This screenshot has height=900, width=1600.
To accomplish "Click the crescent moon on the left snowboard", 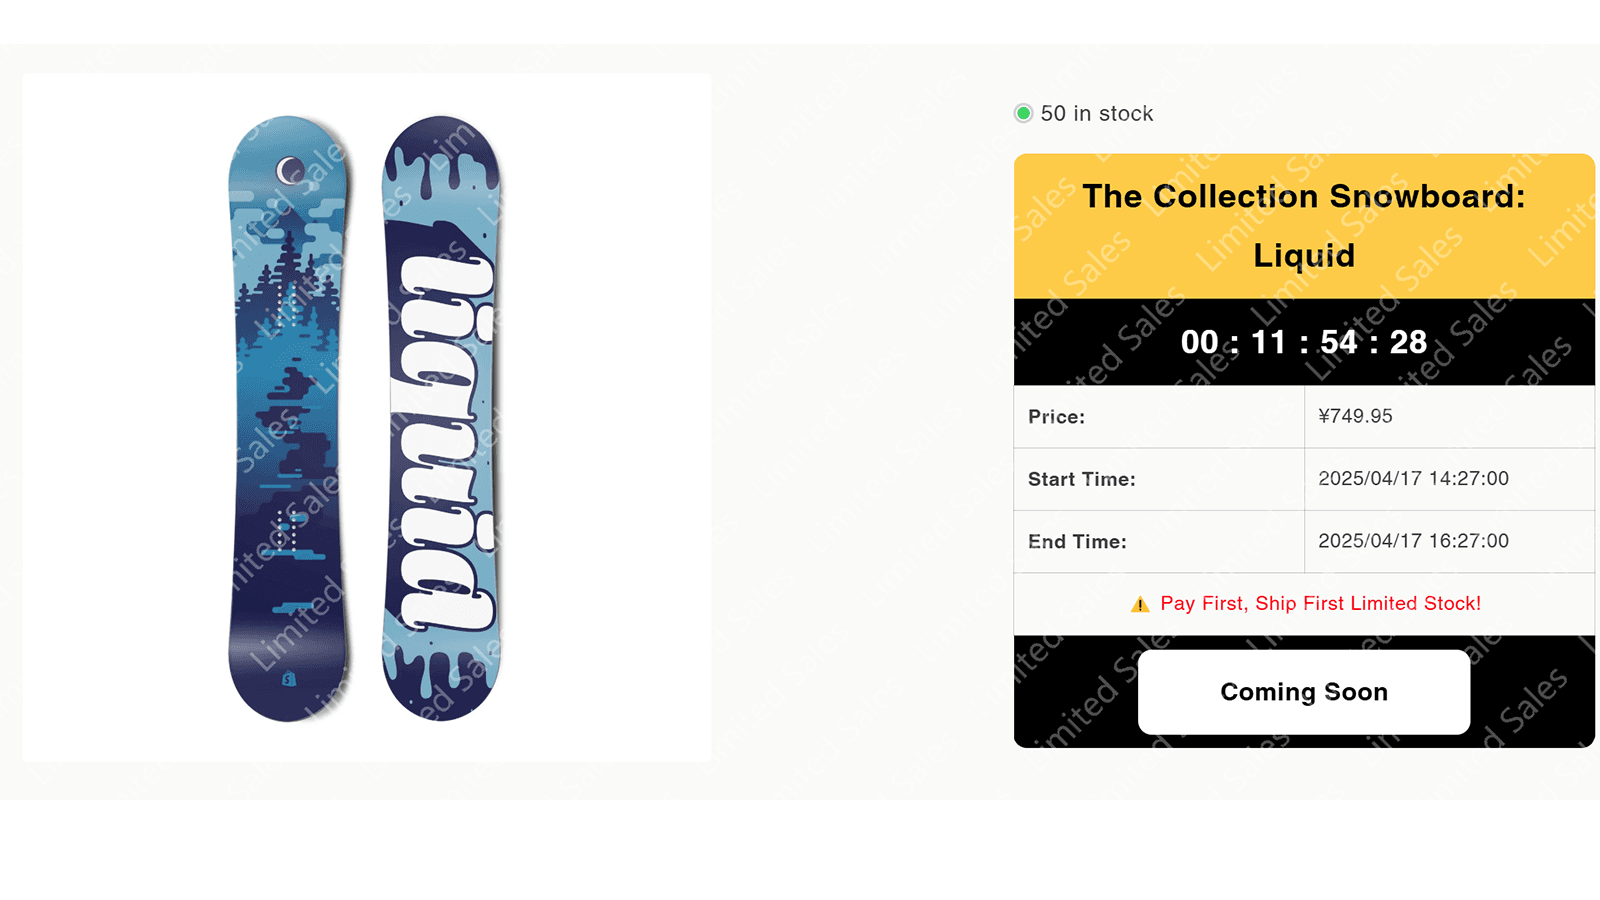I will (x=290, y=170).
